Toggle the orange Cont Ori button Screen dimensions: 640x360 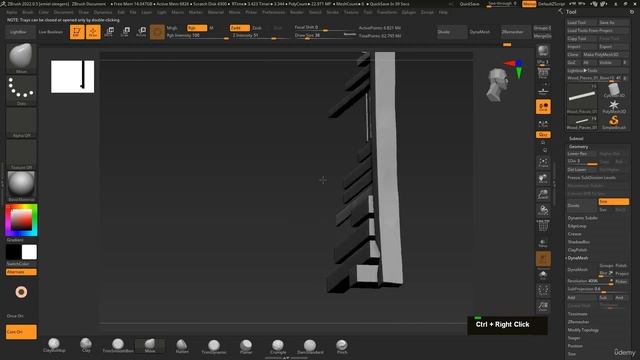pyautogui.click(x=21, y=332)
